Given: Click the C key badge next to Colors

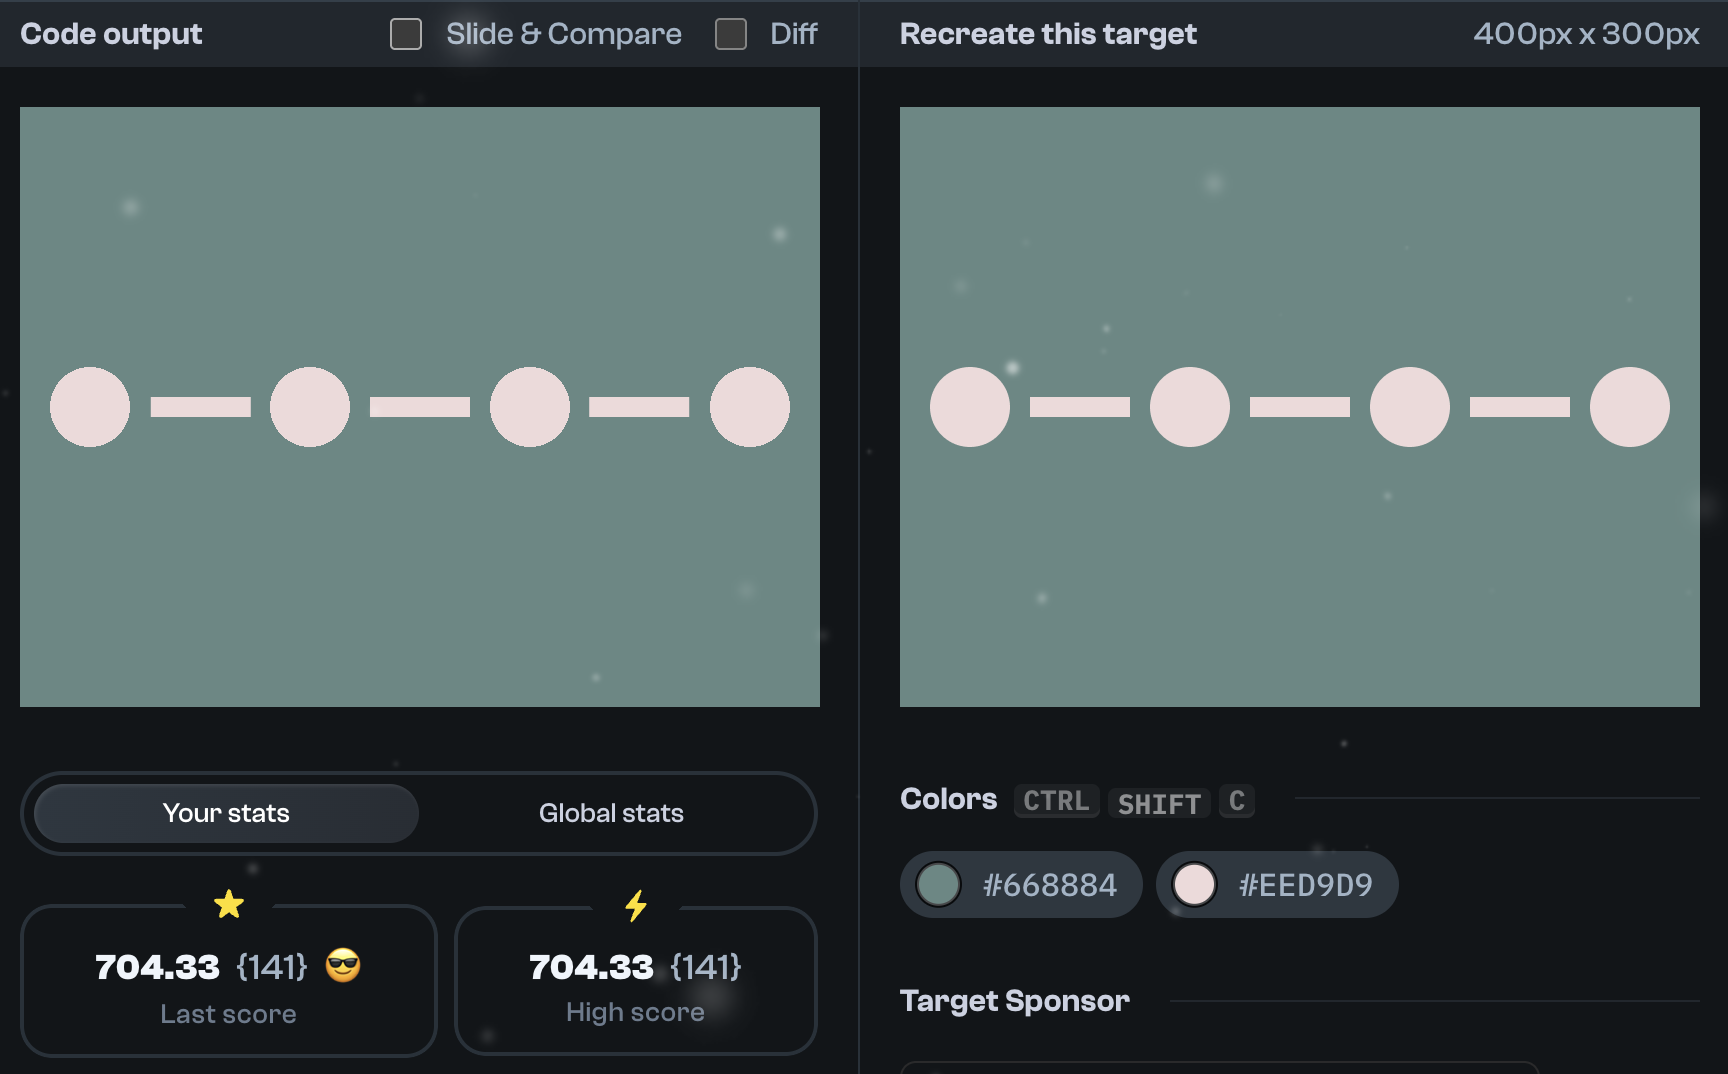Looking at the screenshot, I should click(1236, 800).
